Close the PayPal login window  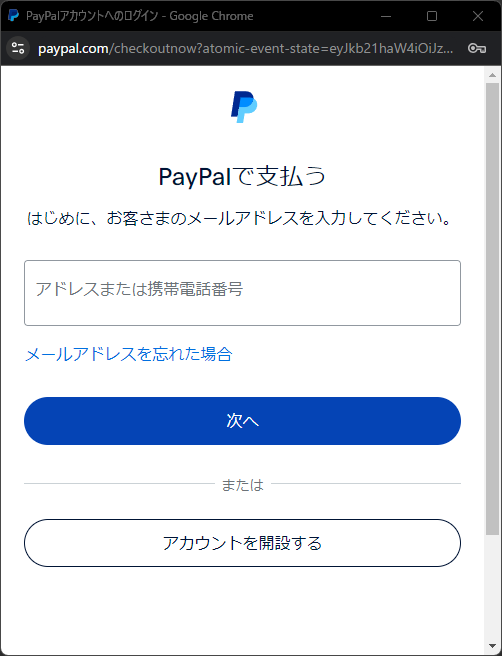[478, 16]
